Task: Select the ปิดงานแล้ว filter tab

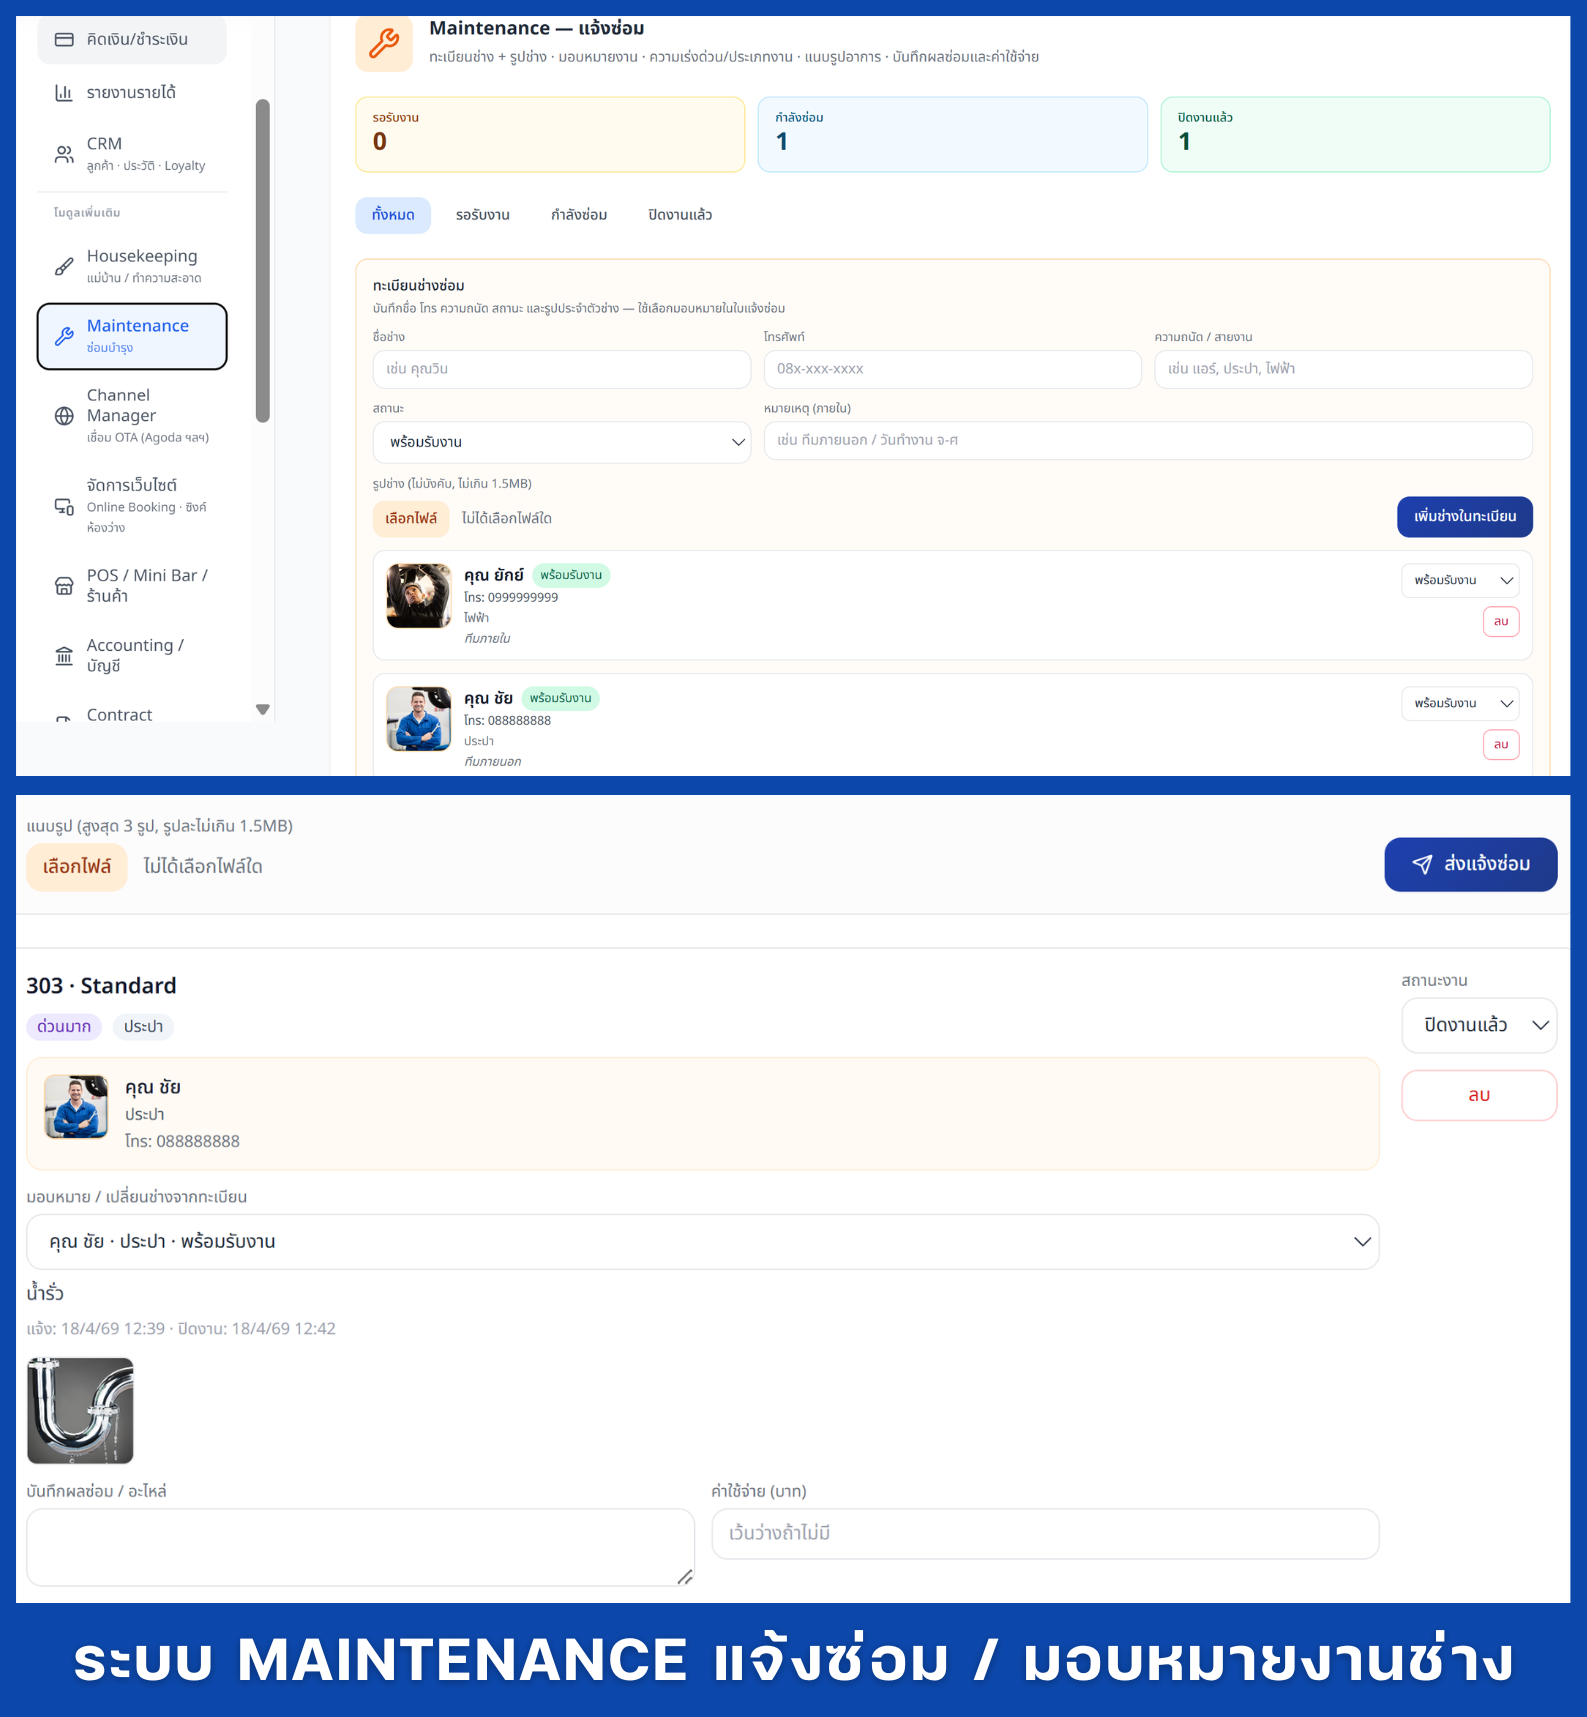Action: pyautogui.click(x=680, y=215)
